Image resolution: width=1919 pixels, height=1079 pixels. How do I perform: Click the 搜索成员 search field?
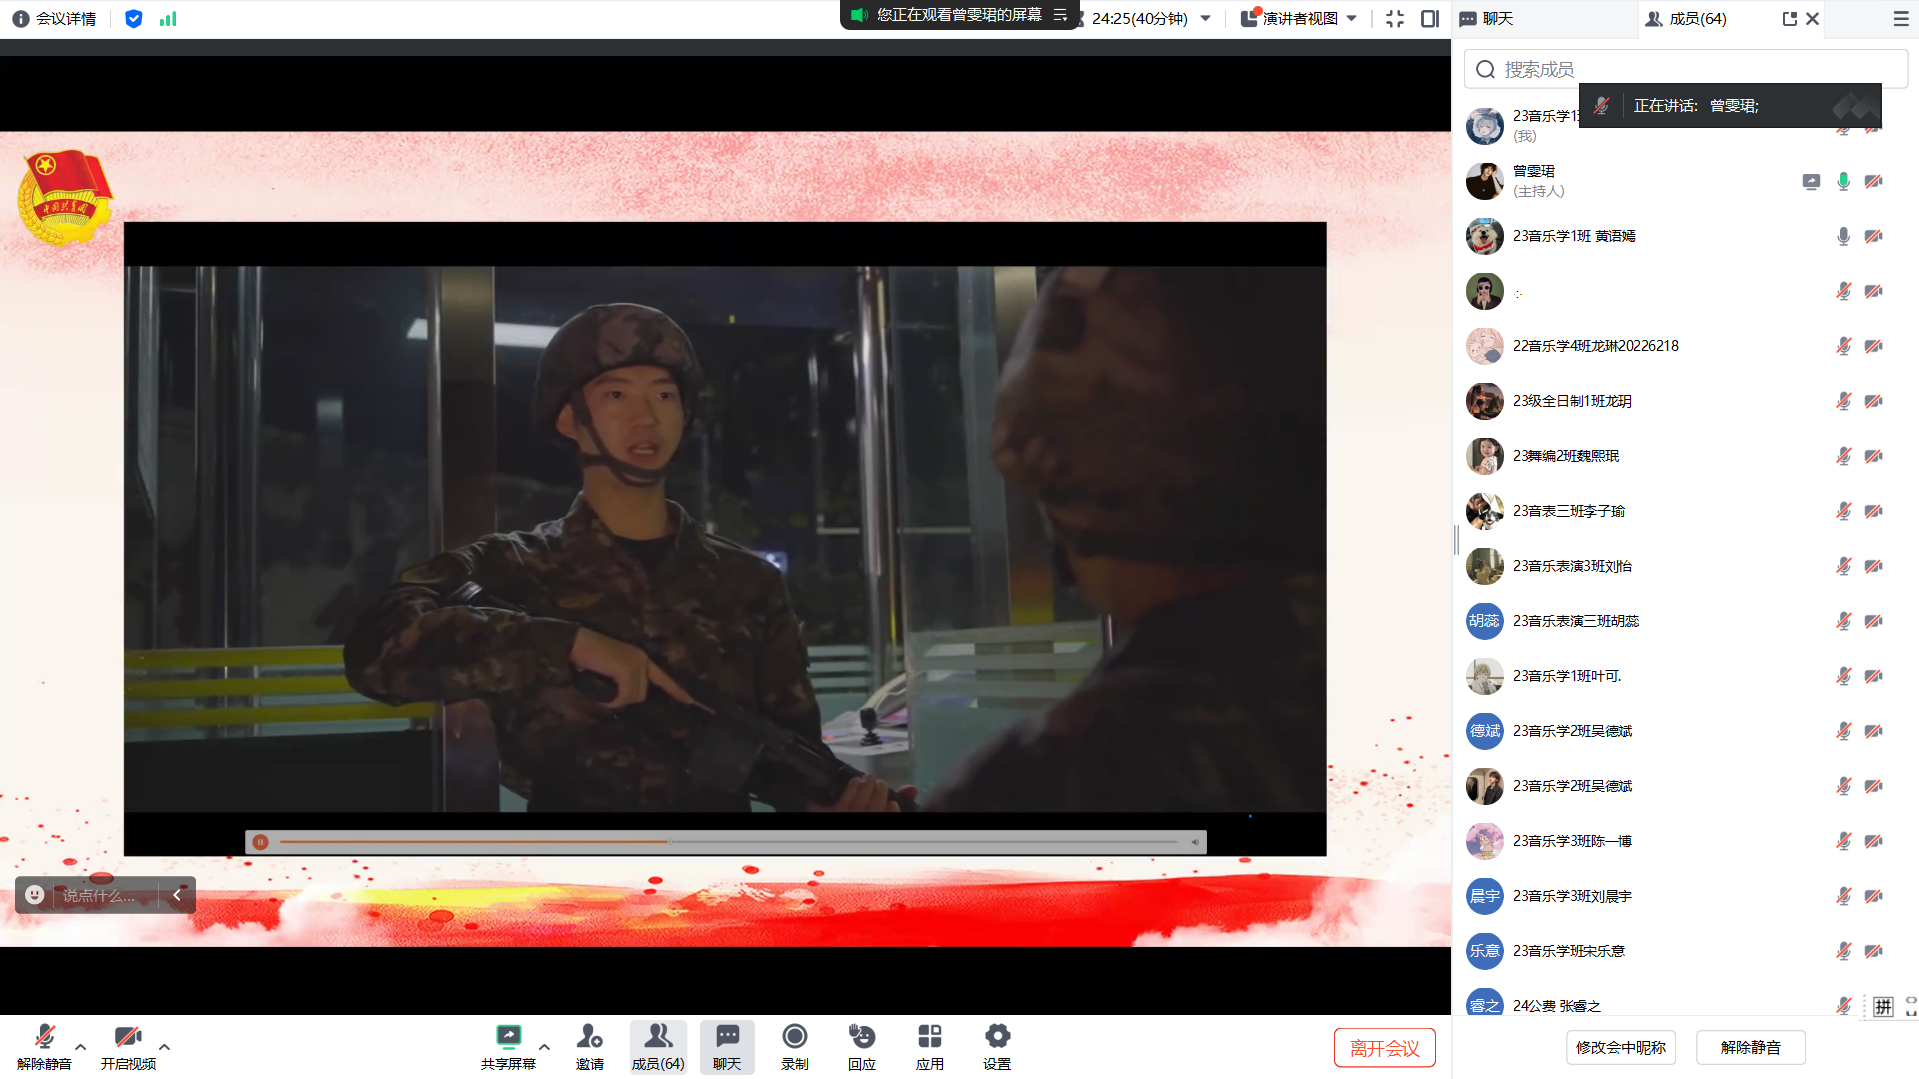click(x=1685, y=69)
